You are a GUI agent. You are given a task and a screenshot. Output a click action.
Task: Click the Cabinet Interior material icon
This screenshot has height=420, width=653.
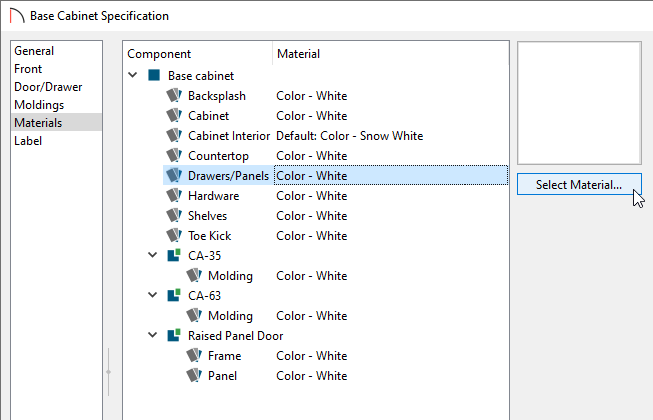pyautogui.click(x=174, y=135)
